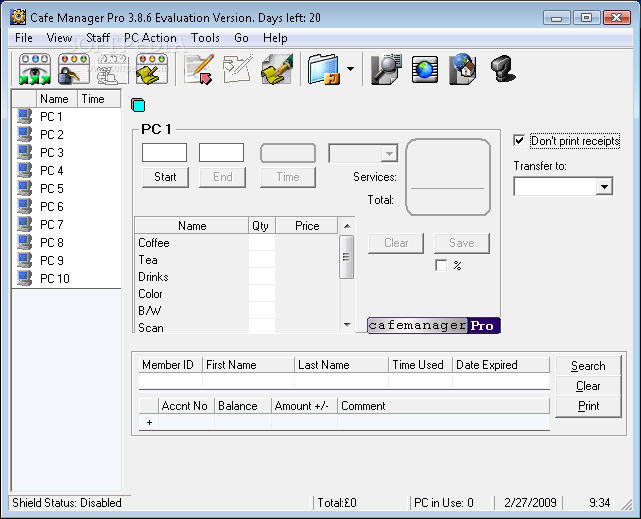Click the start time input field

[x=164, y=152]
